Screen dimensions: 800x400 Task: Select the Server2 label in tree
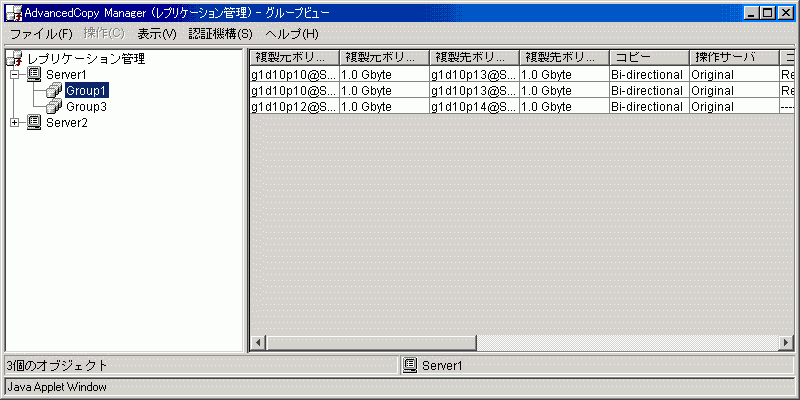click(x=67, y=123)
